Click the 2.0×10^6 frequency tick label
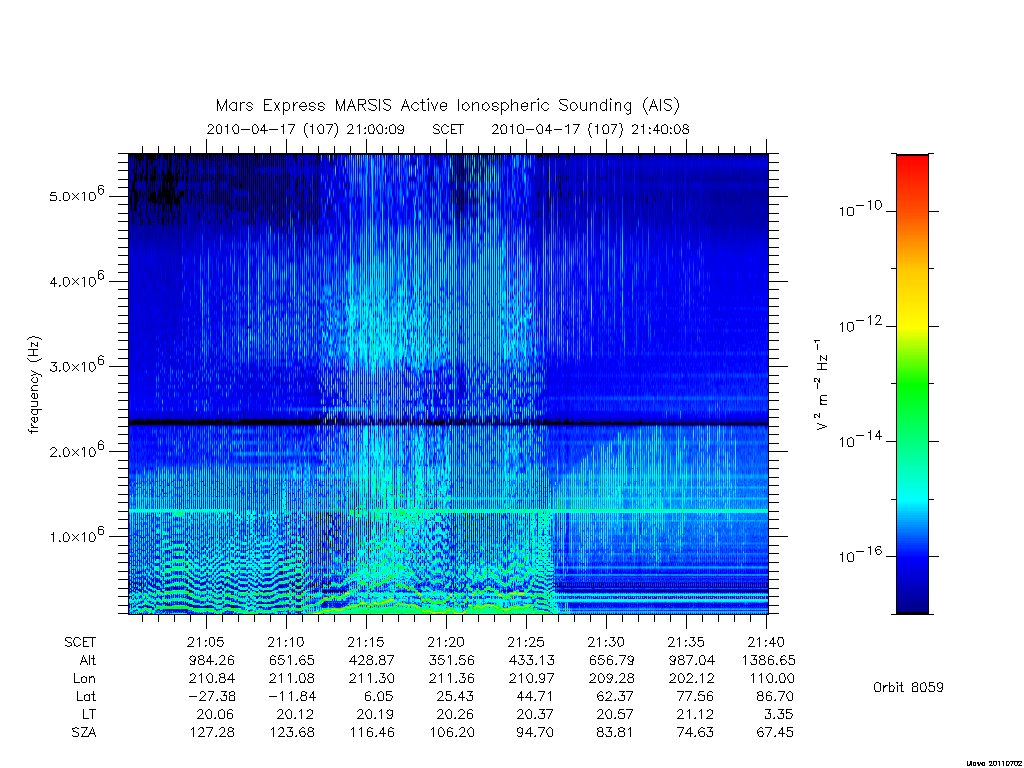This screenshot has width=1024, height=768. (77, 451)
